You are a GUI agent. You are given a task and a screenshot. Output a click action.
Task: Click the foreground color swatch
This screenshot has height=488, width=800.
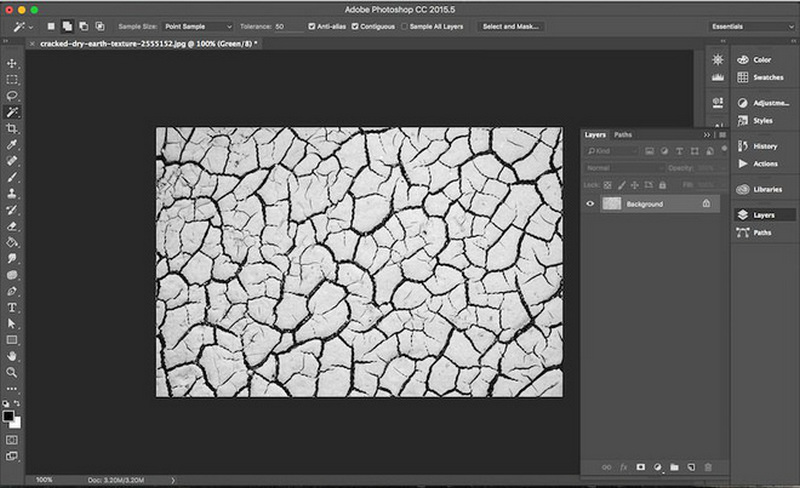click(9, 414)
